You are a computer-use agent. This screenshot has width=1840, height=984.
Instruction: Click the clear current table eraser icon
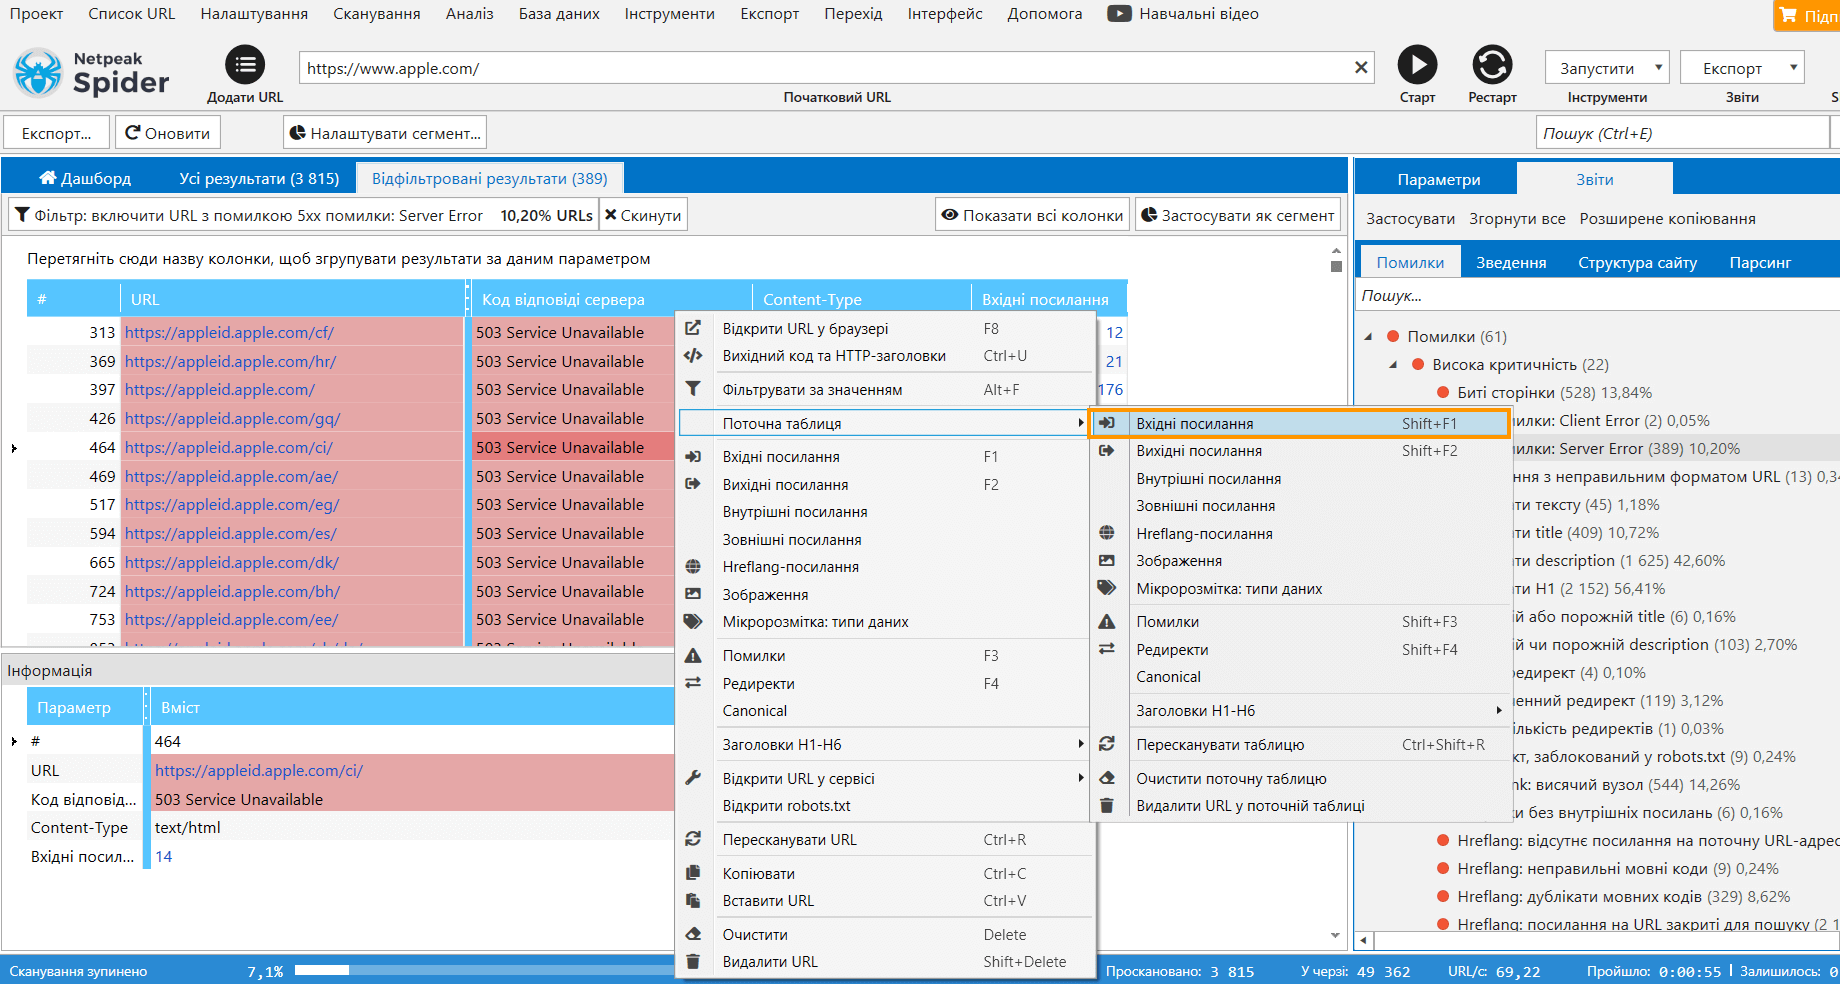[x=1107, y=778]
